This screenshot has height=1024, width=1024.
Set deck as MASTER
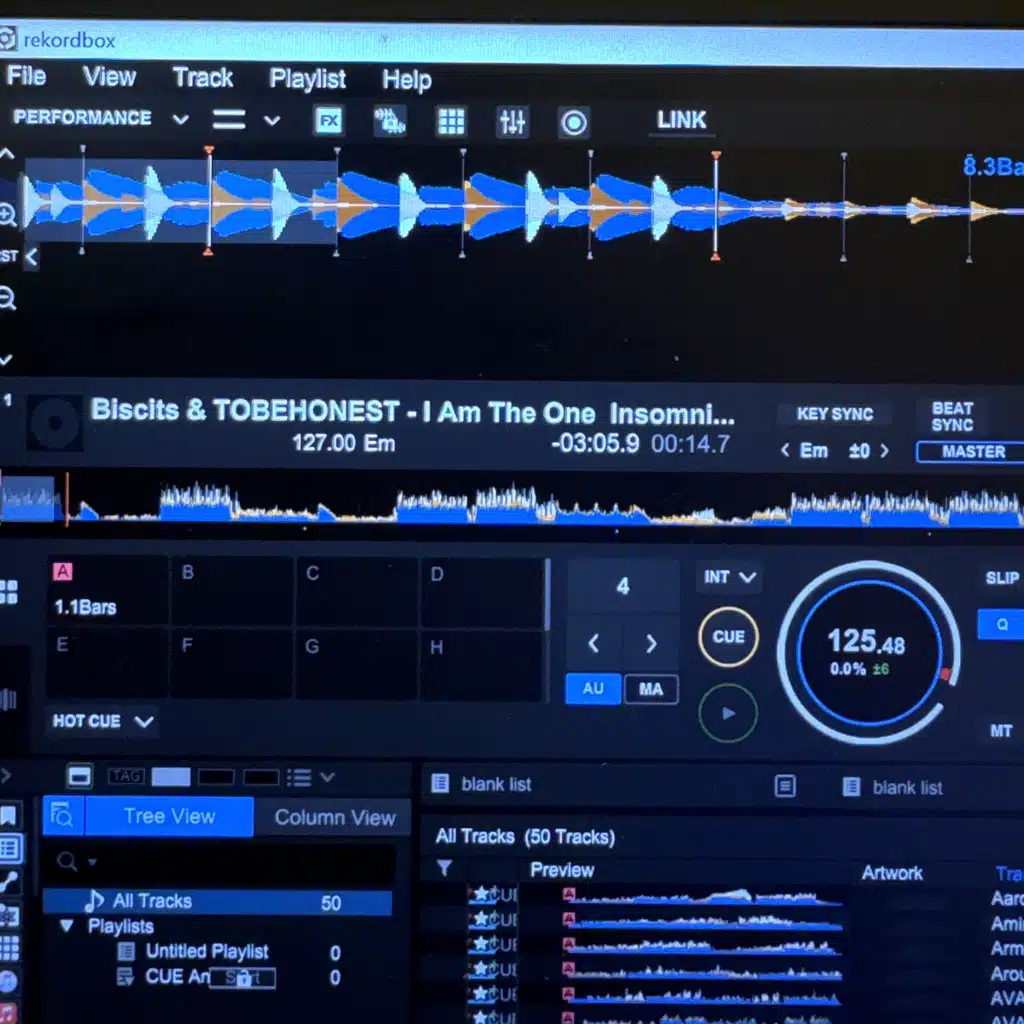coord(971,452)
